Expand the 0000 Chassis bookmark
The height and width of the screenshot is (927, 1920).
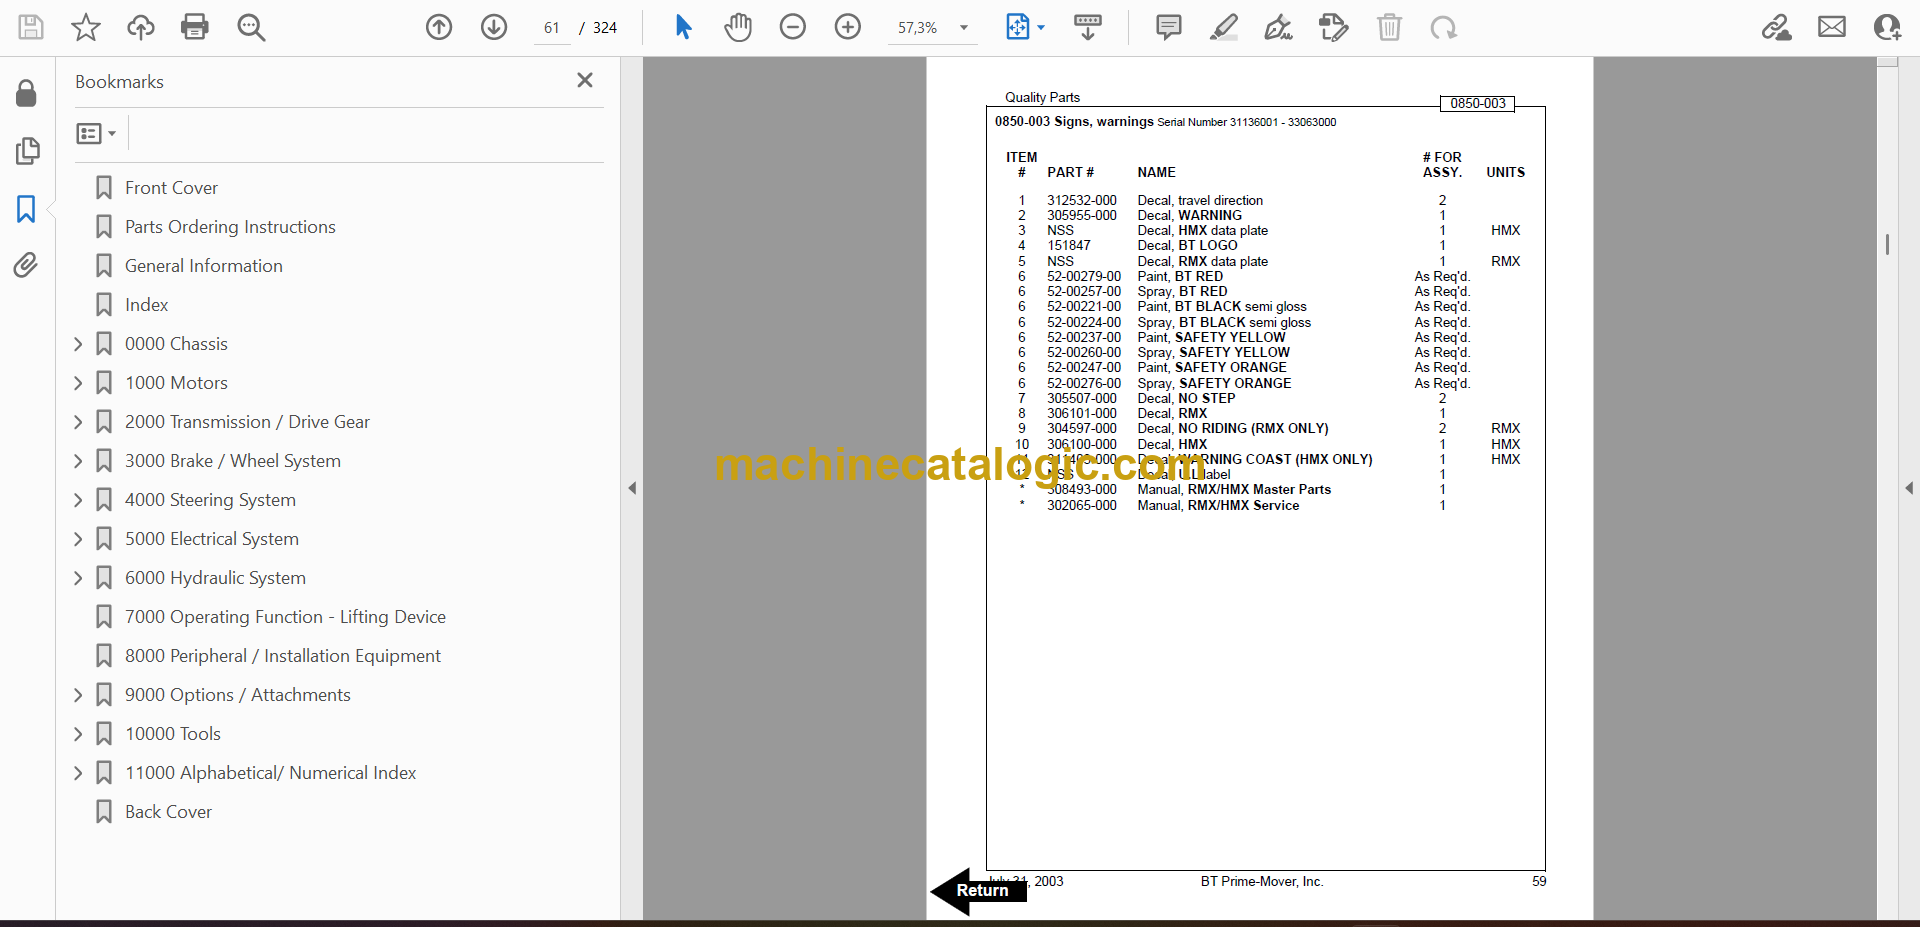[x=78, y=344]
